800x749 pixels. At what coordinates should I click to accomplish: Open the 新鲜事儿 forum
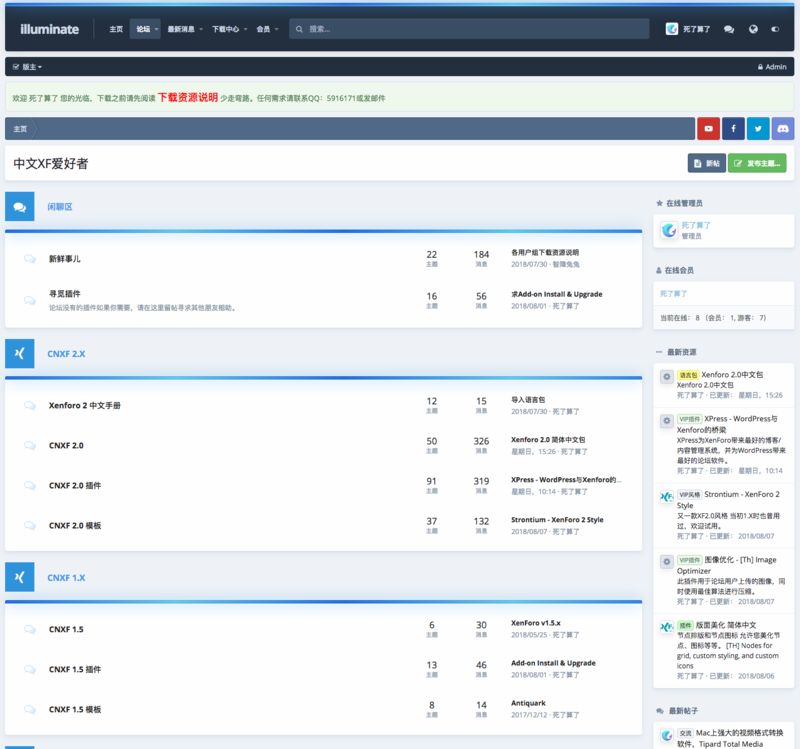(x=65, y=259)
